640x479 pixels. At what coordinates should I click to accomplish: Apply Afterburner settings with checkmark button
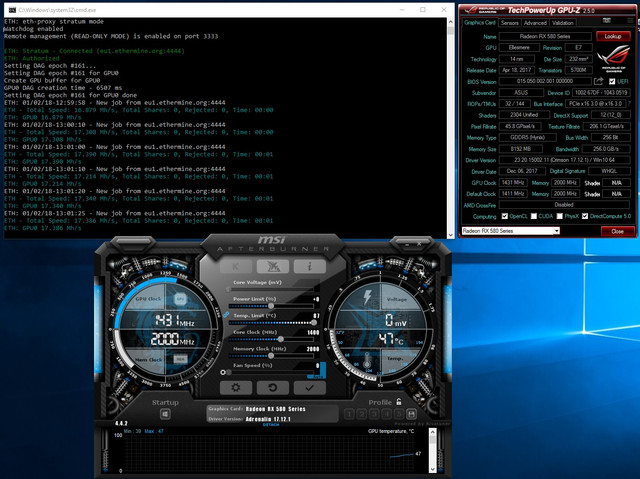coord(309,388)
